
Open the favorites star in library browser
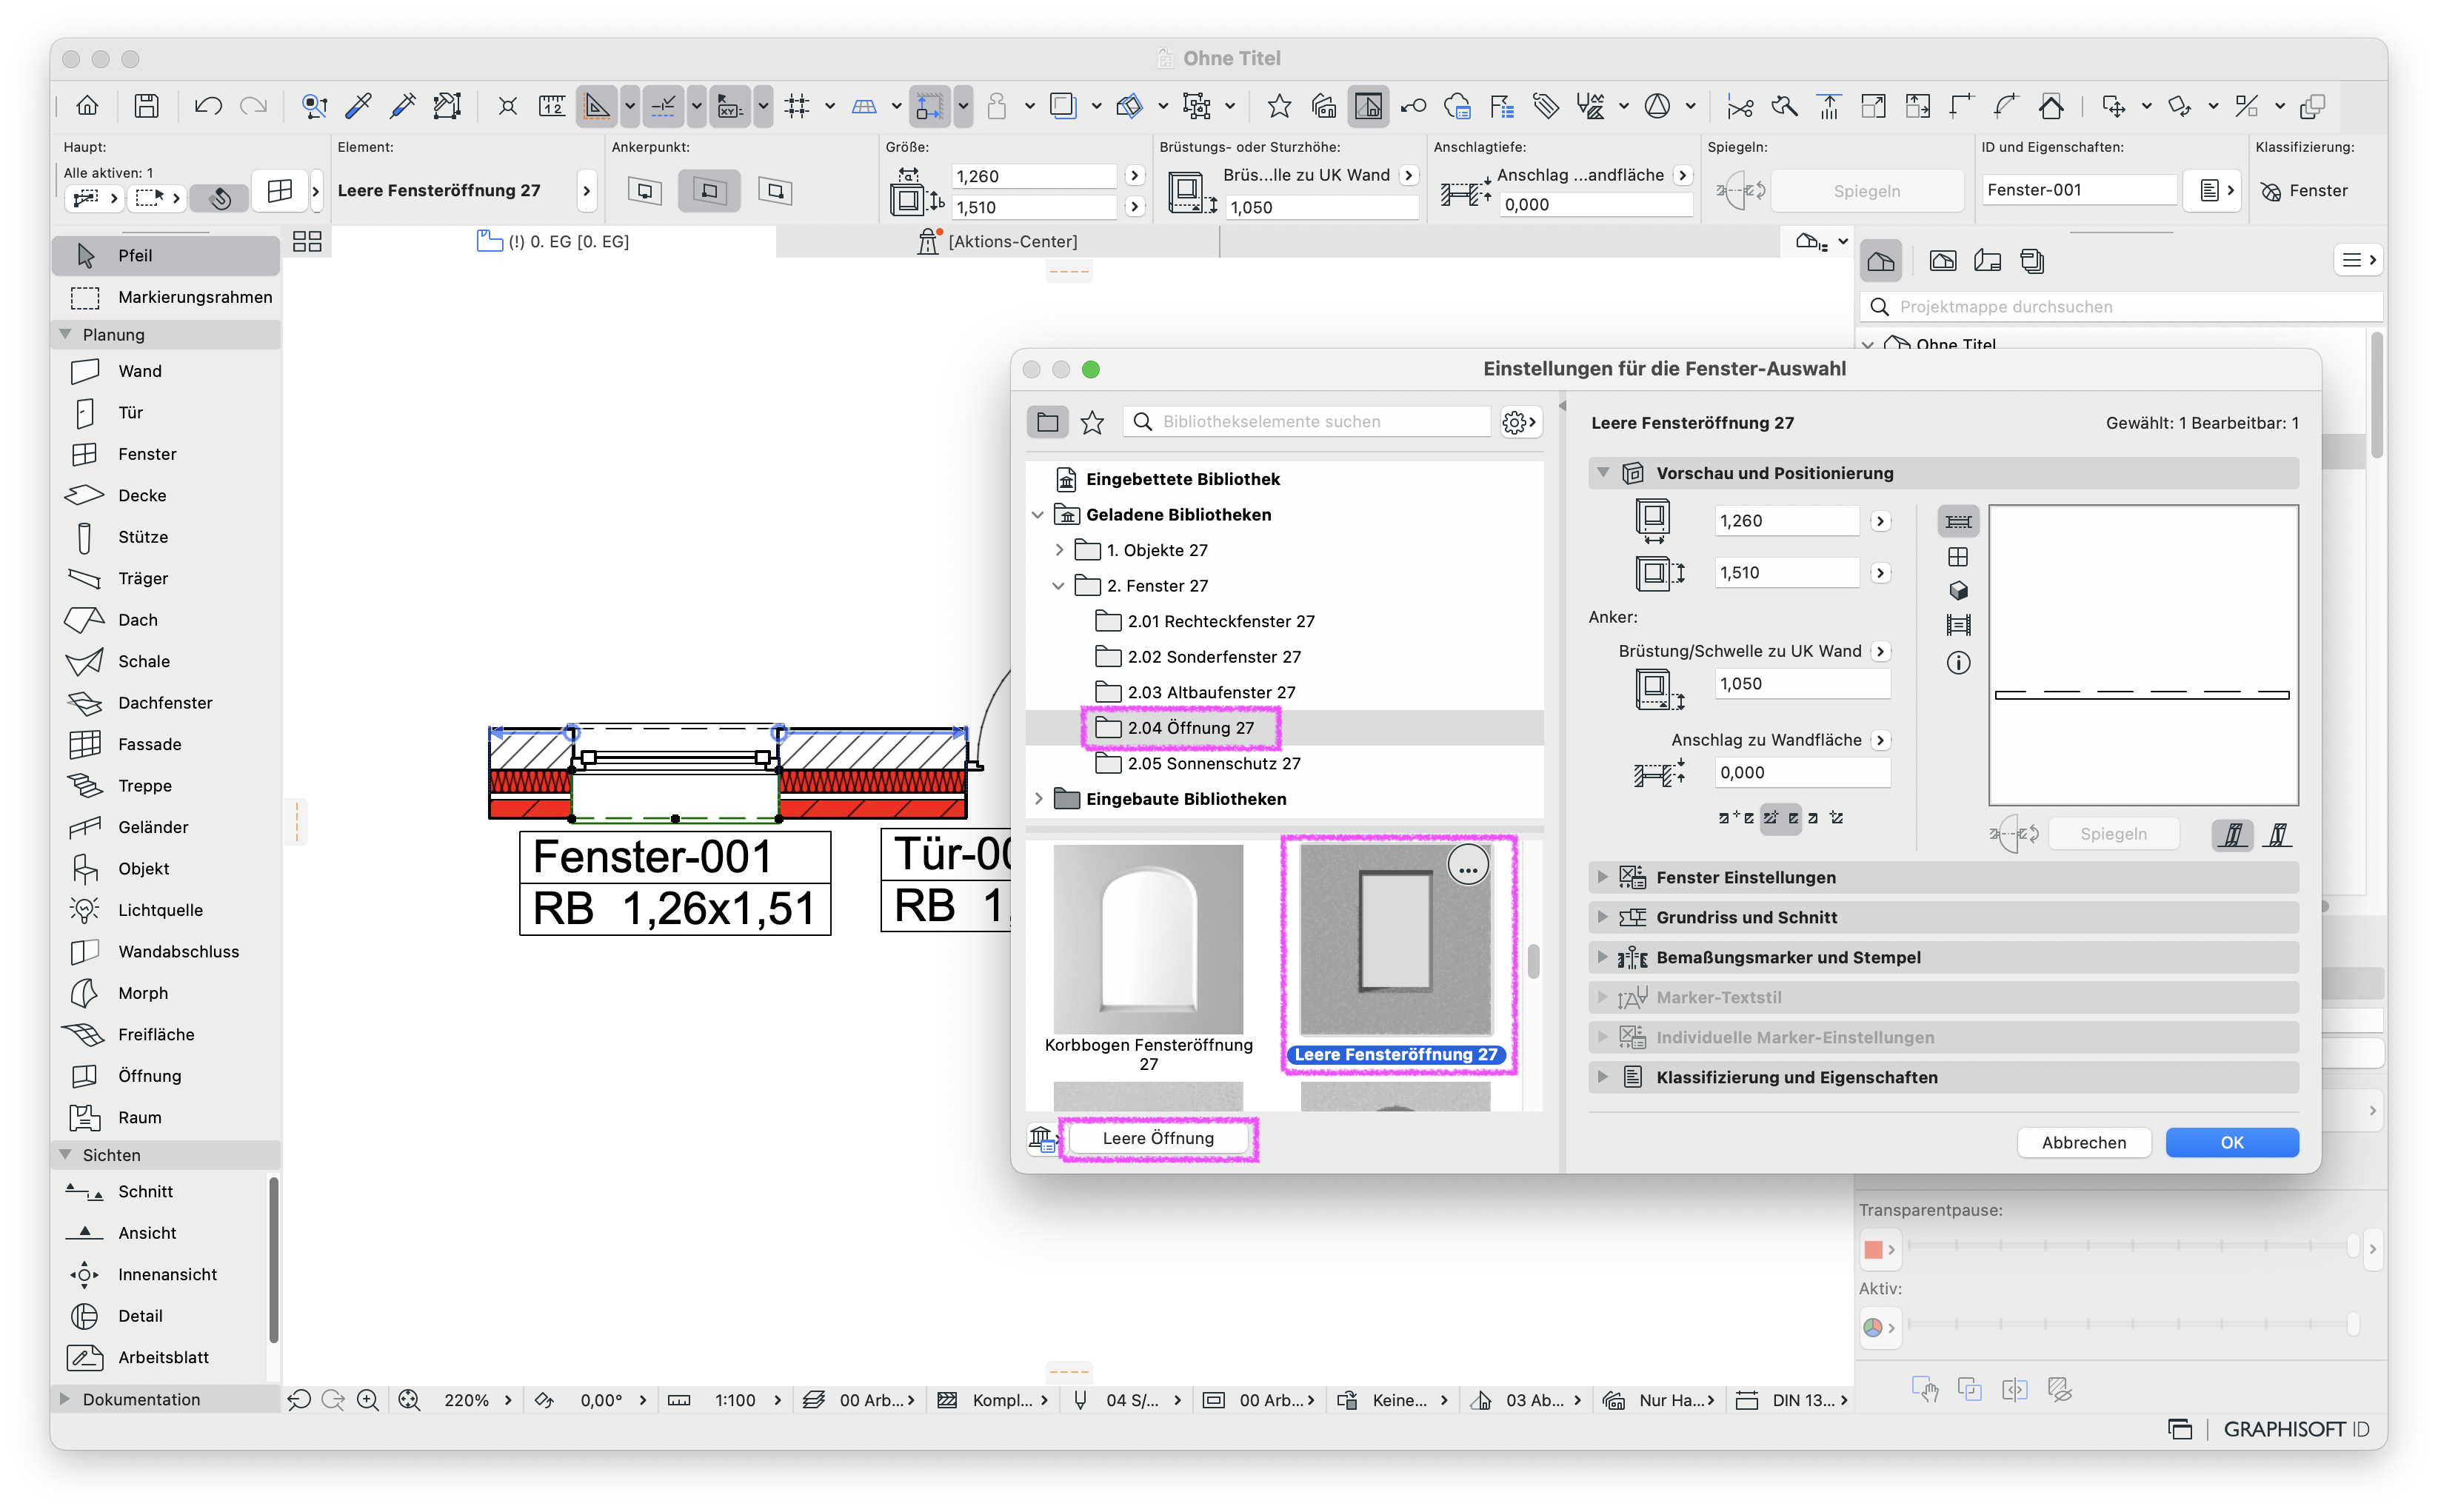point(1092,422)
